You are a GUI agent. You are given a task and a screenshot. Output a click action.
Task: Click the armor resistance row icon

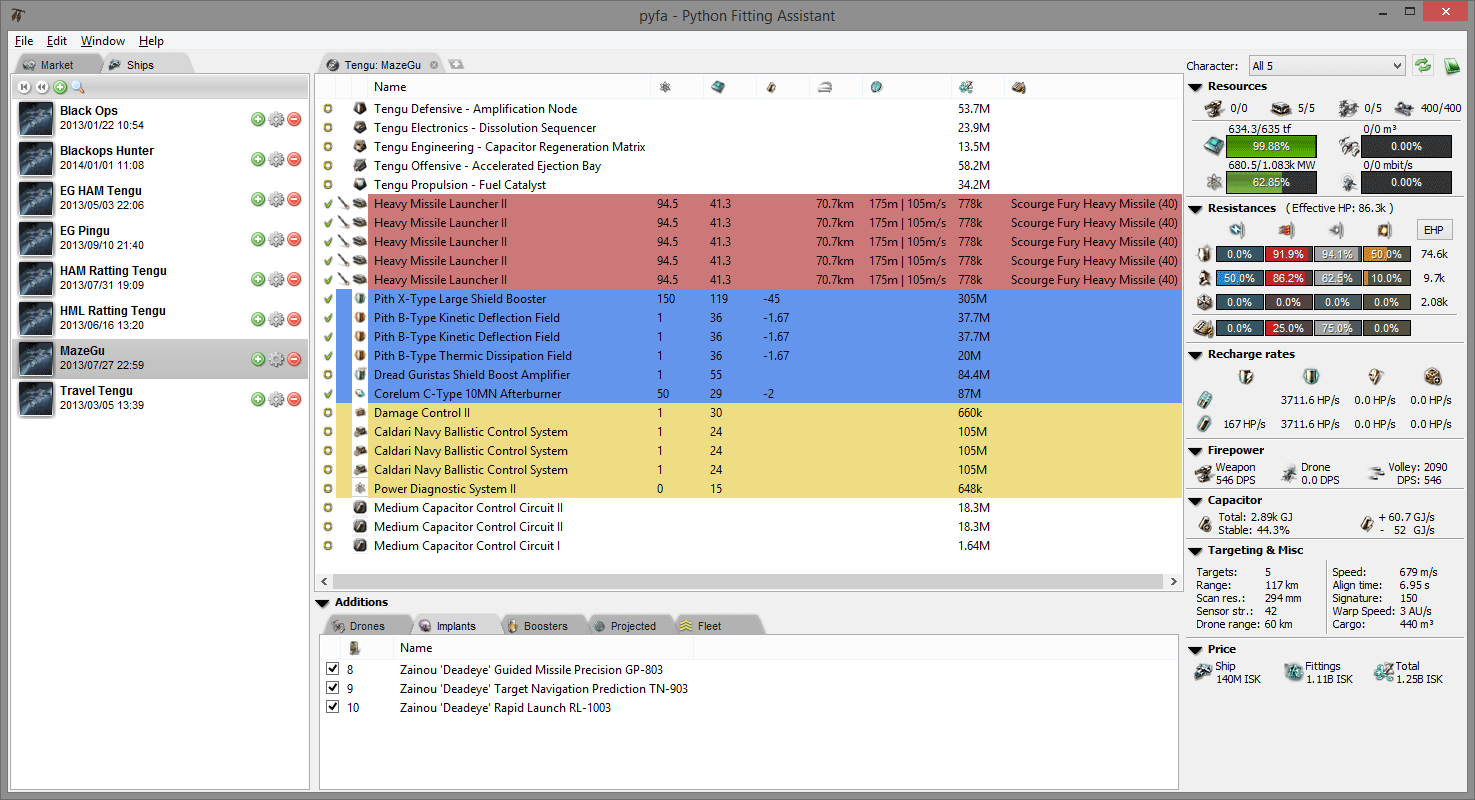(x=1204, y=278)
